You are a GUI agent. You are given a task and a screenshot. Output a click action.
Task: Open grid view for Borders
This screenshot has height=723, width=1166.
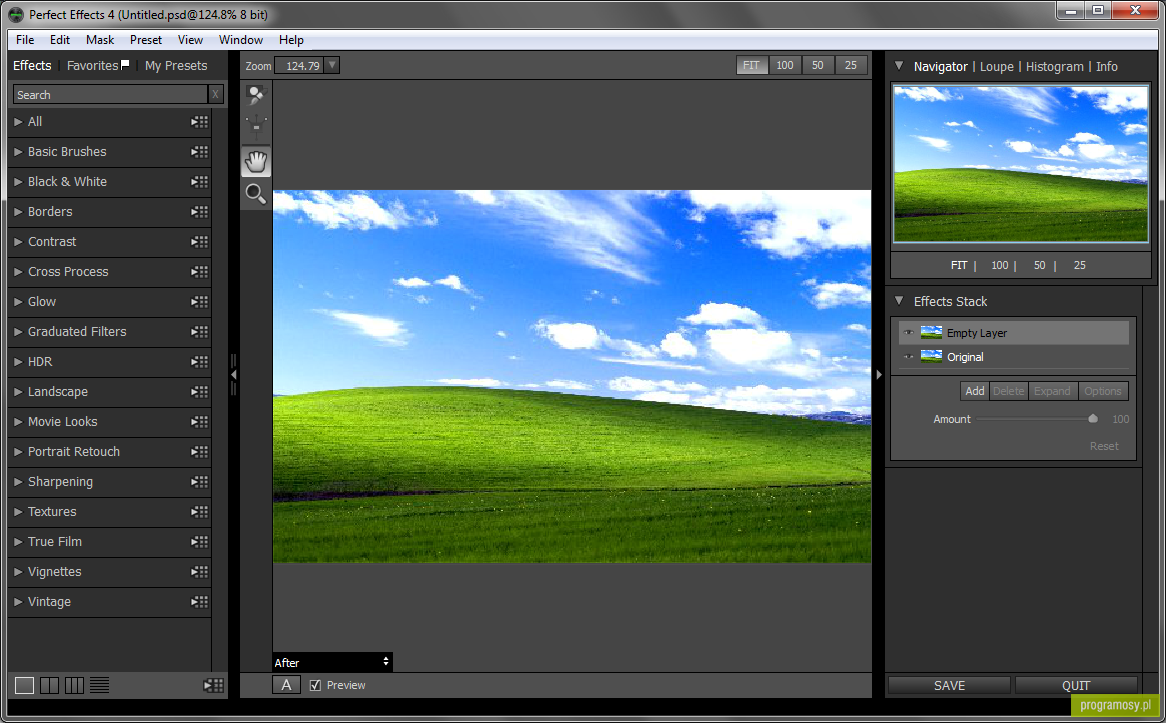tap(199, 212)
